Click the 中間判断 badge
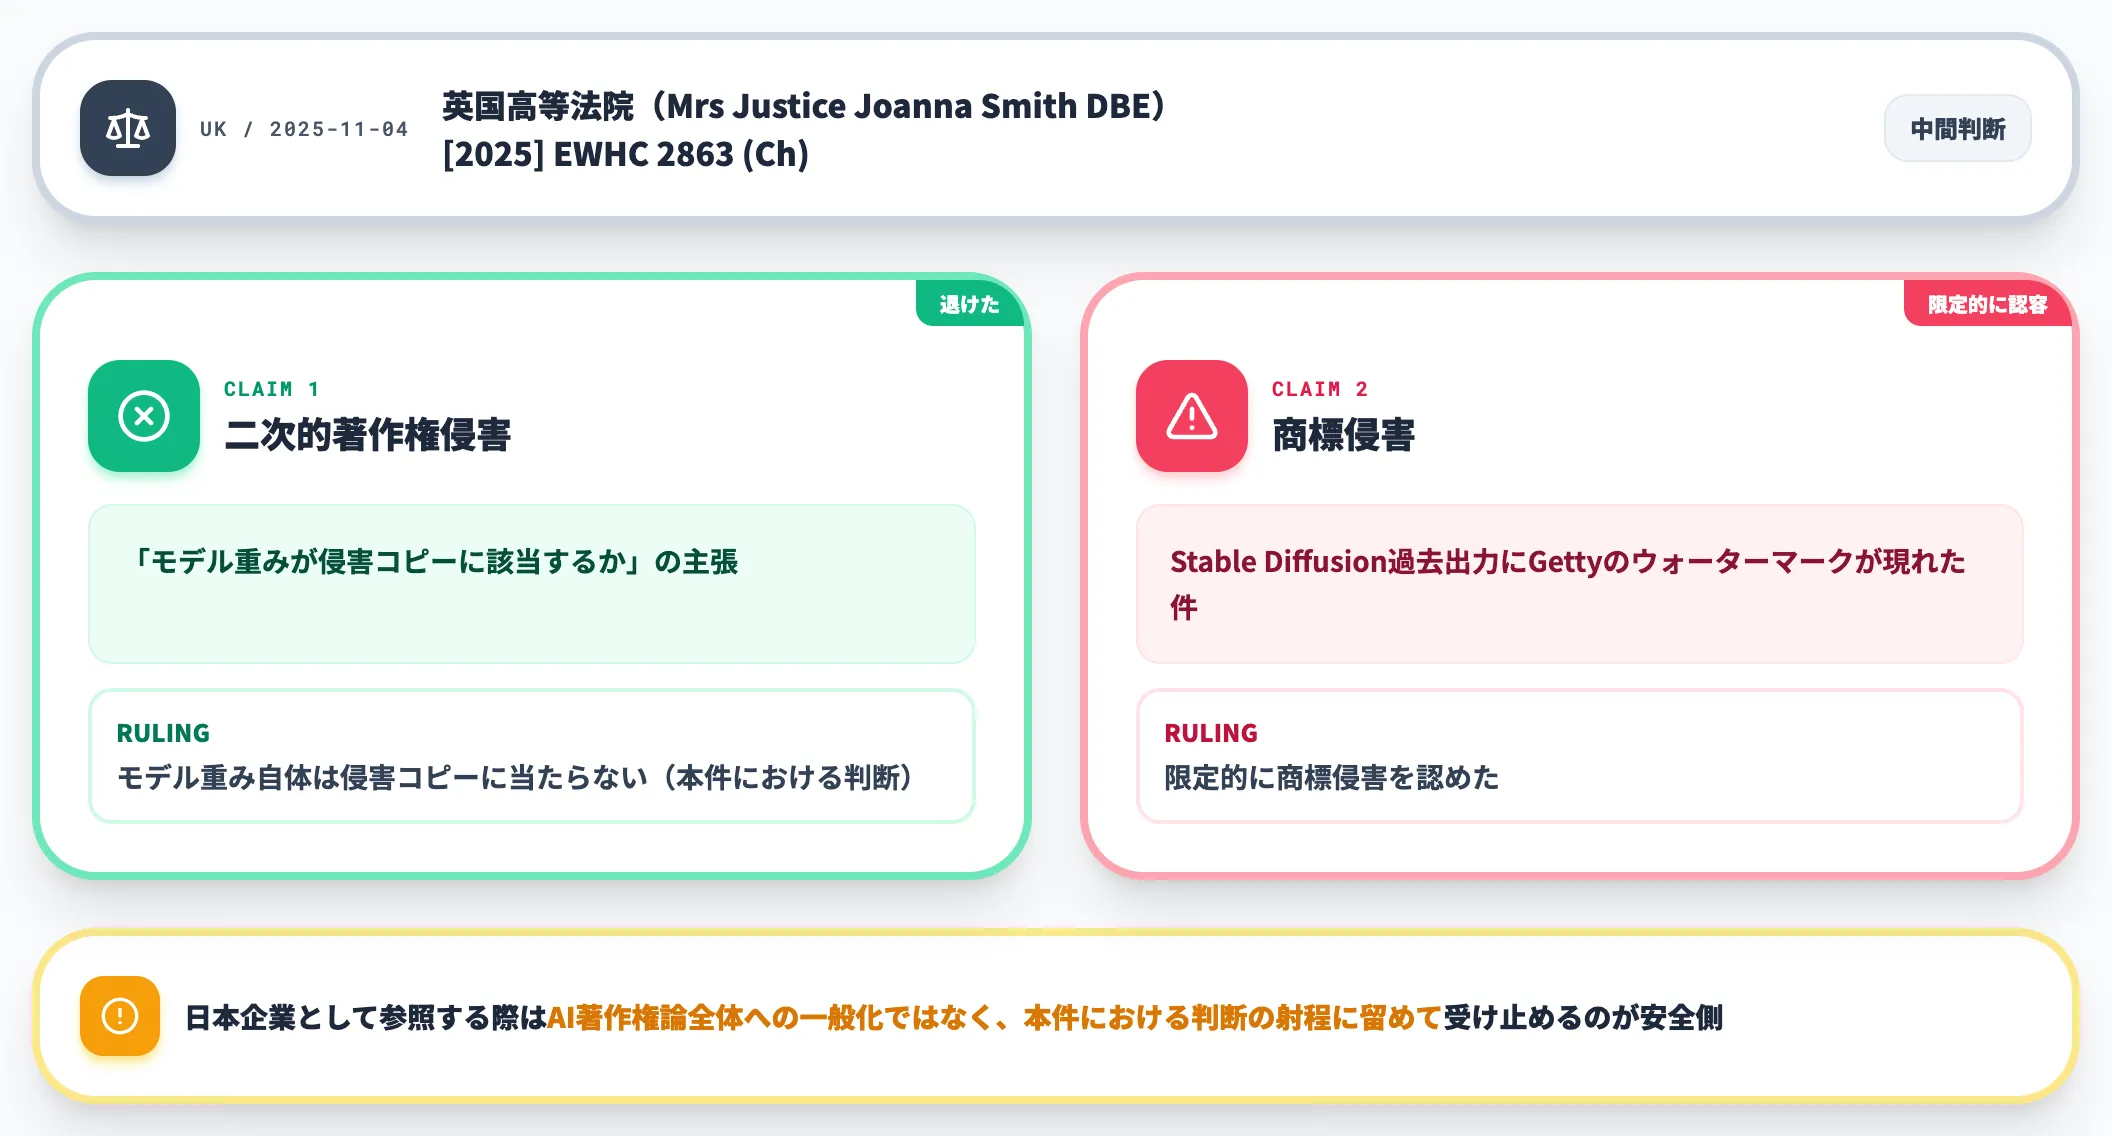 tap(1957, 129)
